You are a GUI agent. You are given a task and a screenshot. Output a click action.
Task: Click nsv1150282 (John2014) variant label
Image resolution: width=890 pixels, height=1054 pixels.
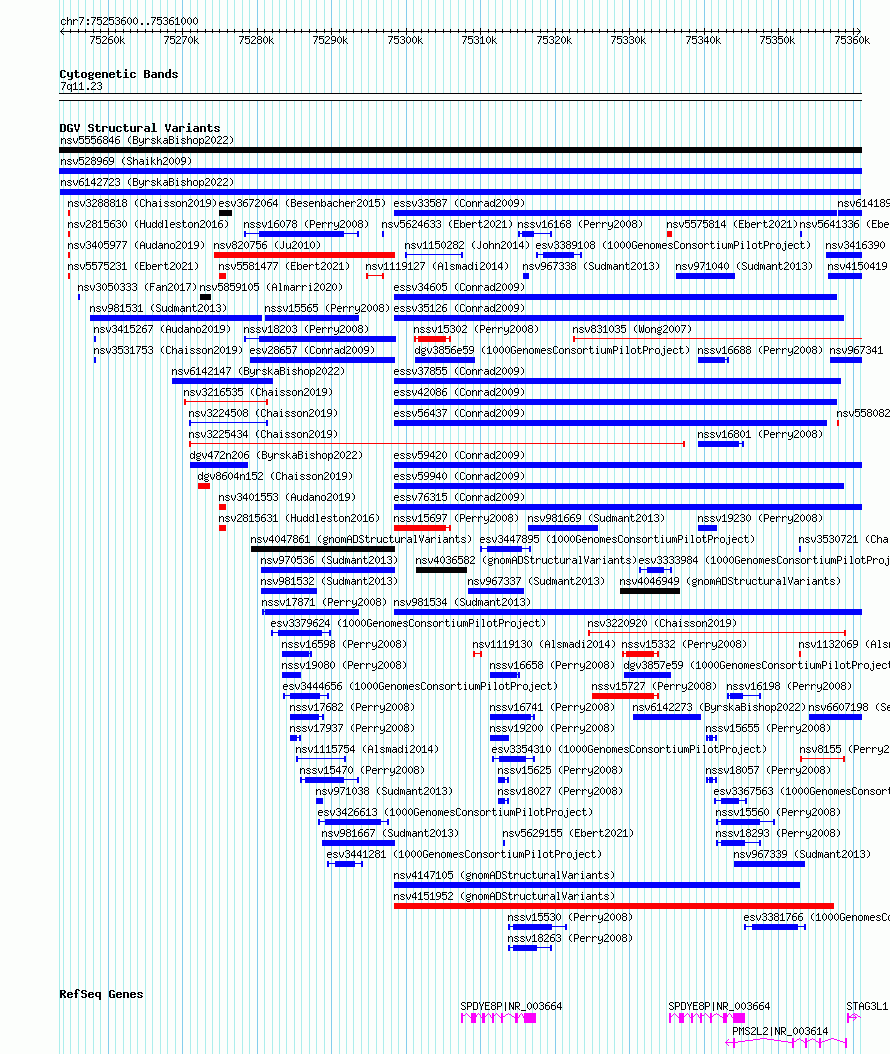click(468, 245)
